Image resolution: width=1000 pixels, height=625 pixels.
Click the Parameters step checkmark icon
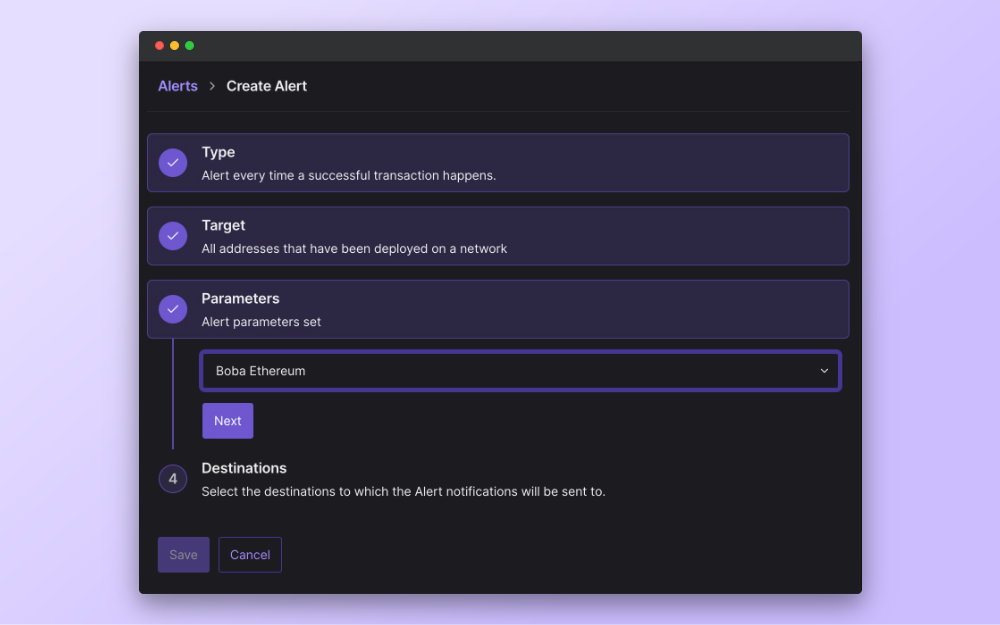pos(173,309)
